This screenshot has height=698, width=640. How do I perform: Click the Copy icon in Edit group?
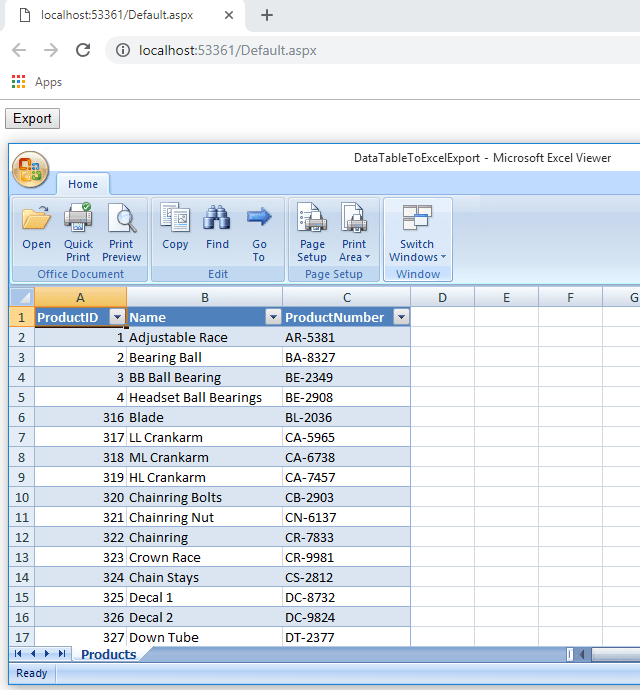[175, 227]
